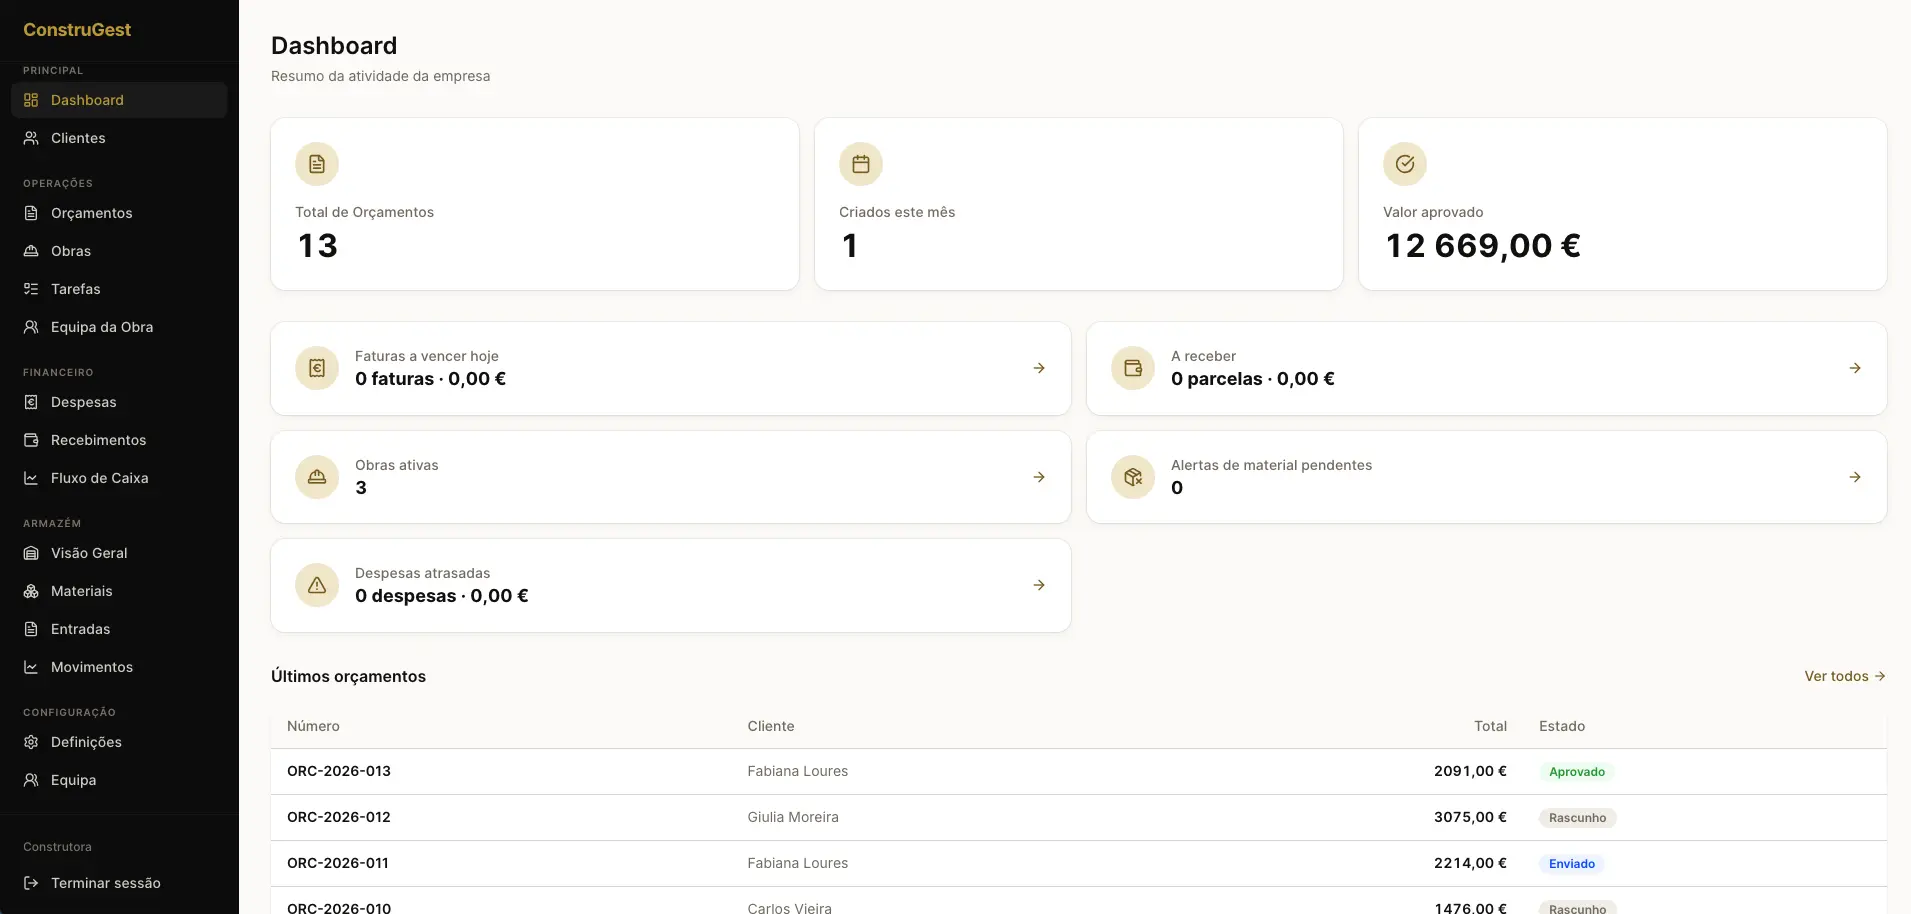Open the Obras ativas card arrow

click(x=1039, y=477)
